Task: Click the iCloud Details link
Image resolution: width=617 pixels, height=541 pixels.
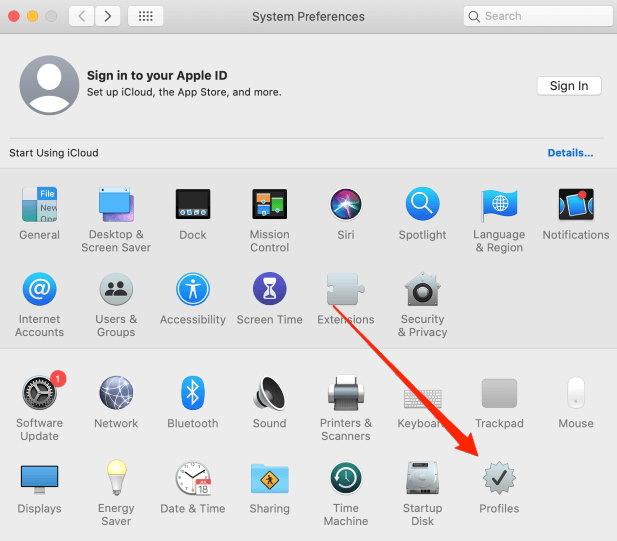Action: coord(570,153)
